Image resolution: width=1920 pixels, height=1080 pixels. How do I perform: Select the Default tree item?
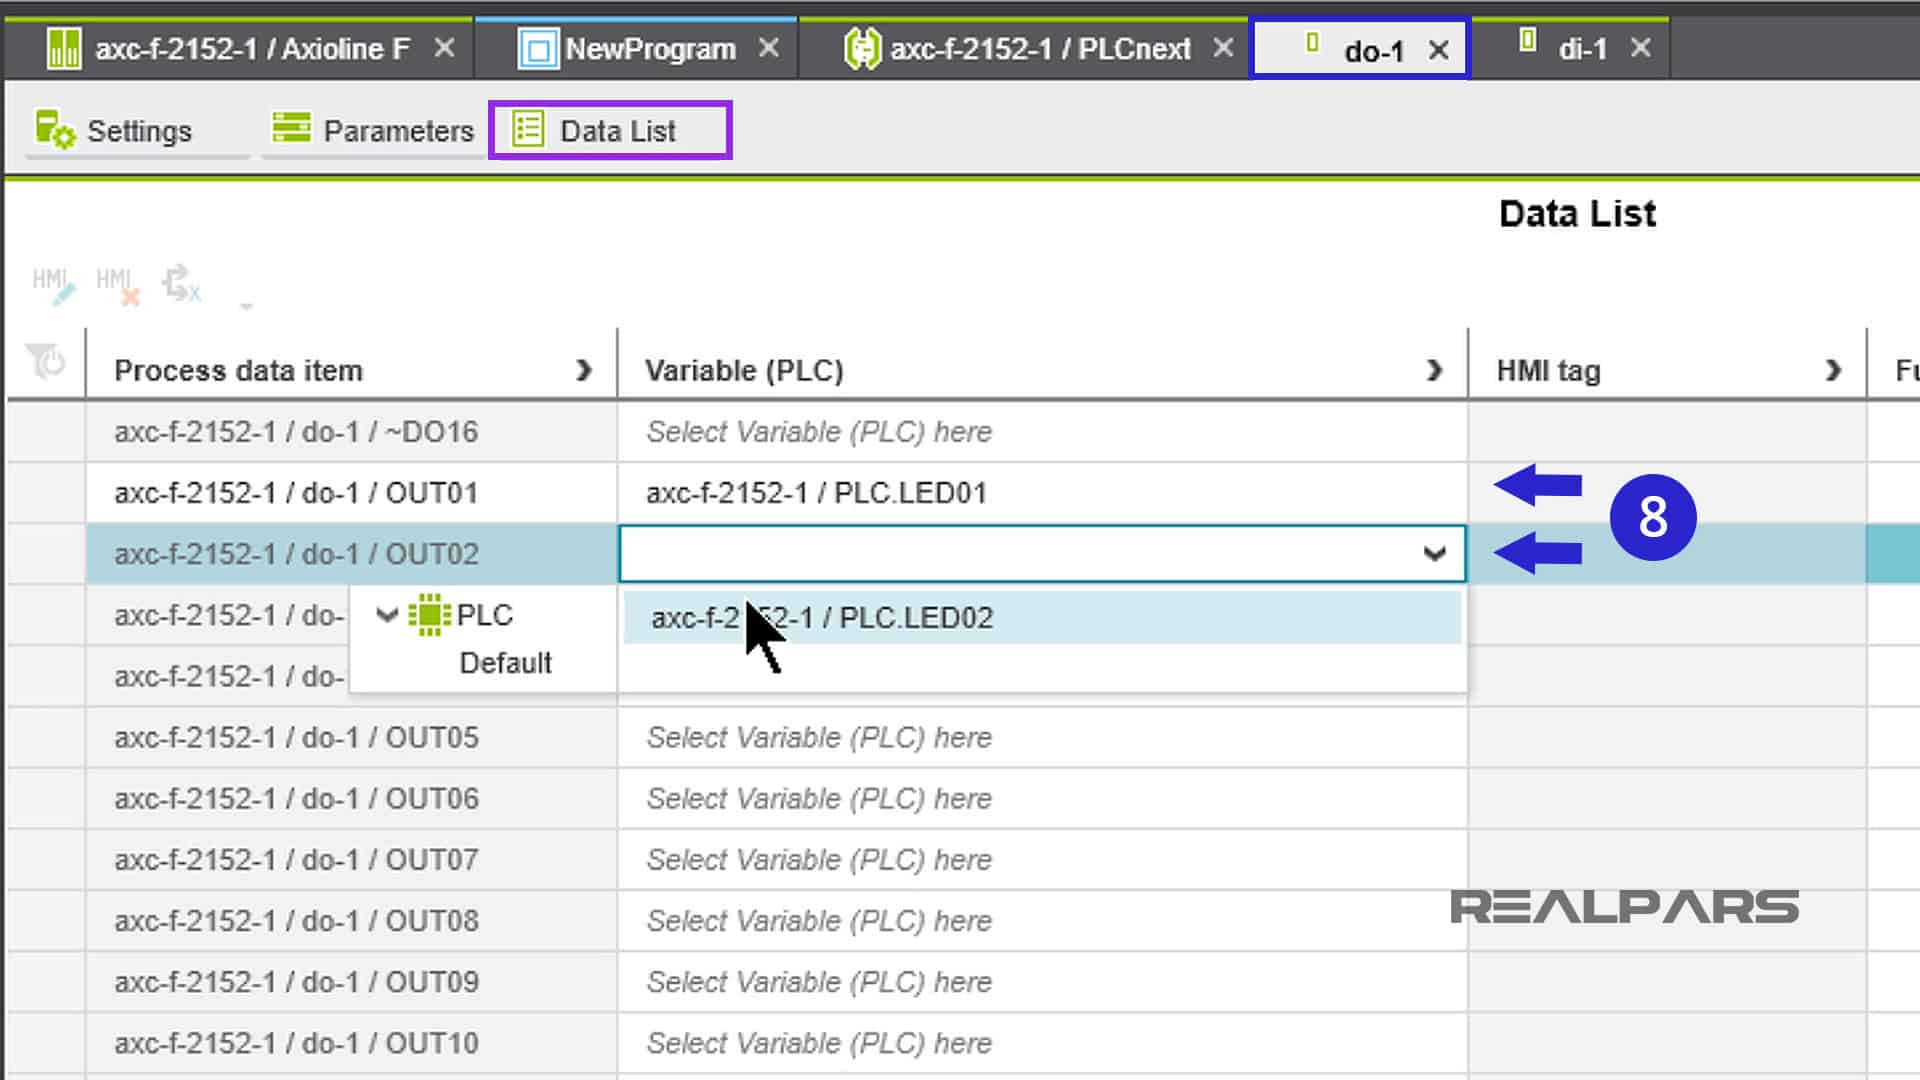pos(505,663)
